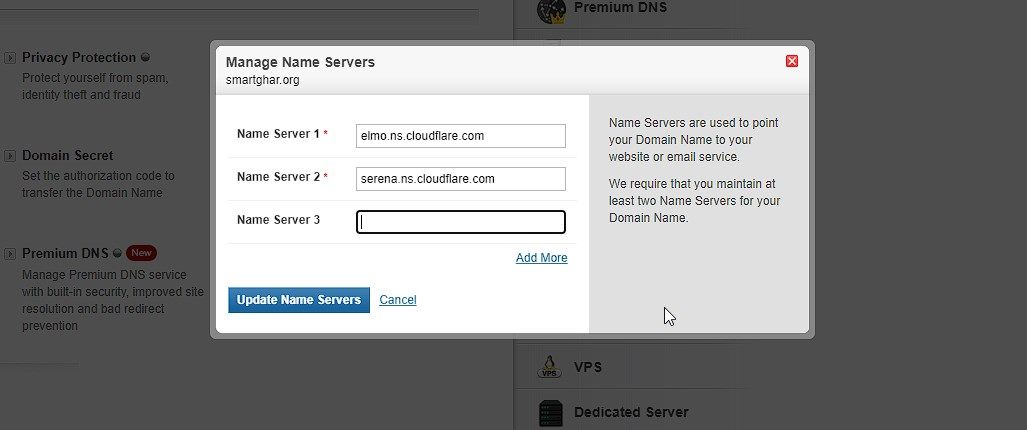This screenshot has height=430, width=1027.
Task: Click the Name Server 3 label
Action: tap(278, 220)
